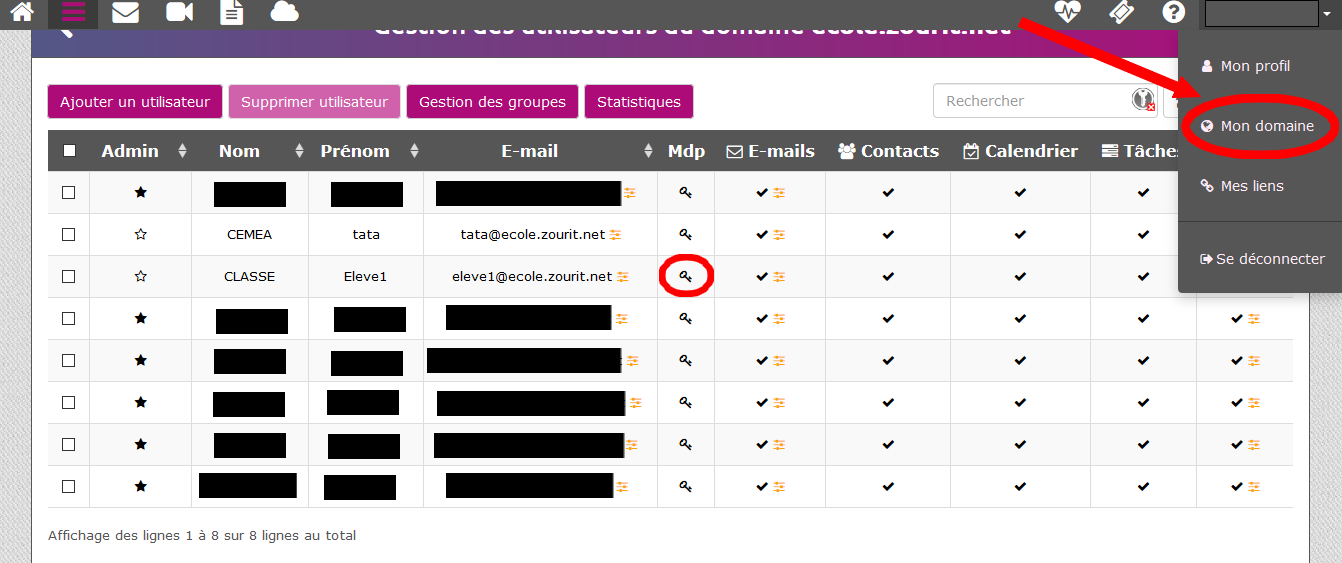Open the mail envelope icon
Screen dimensions: 1342x563
(x=125, y=13)
